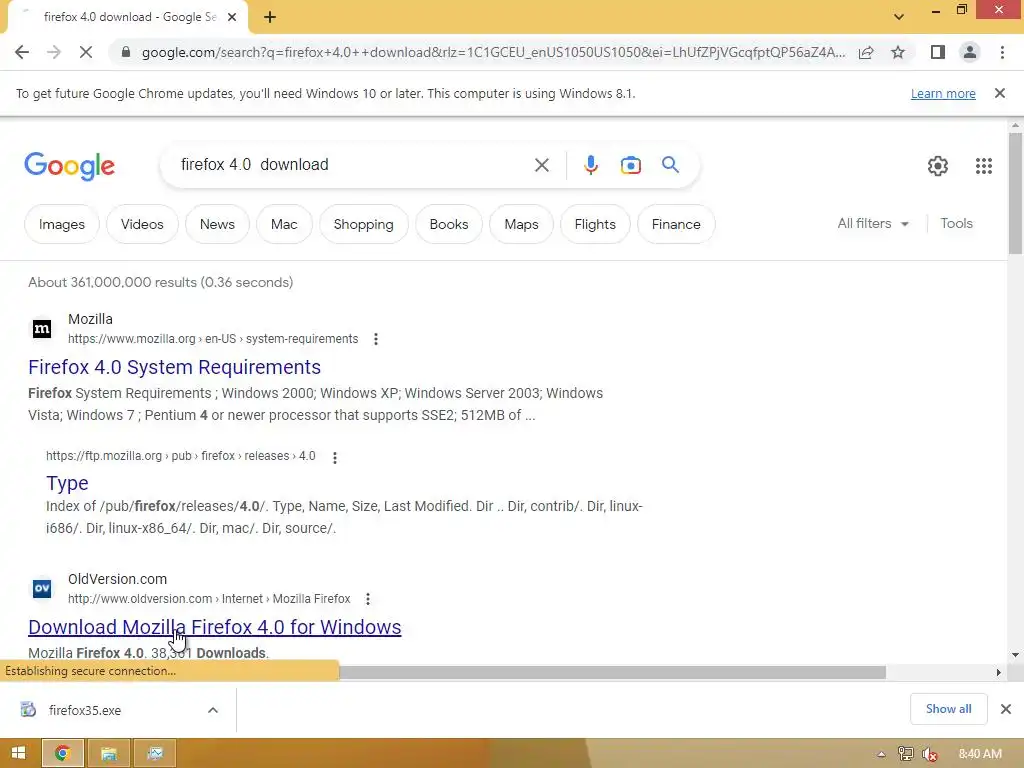This screenshot has width=1024, height=768.
Task: Open Google apps grid
Action: [984, 166]
